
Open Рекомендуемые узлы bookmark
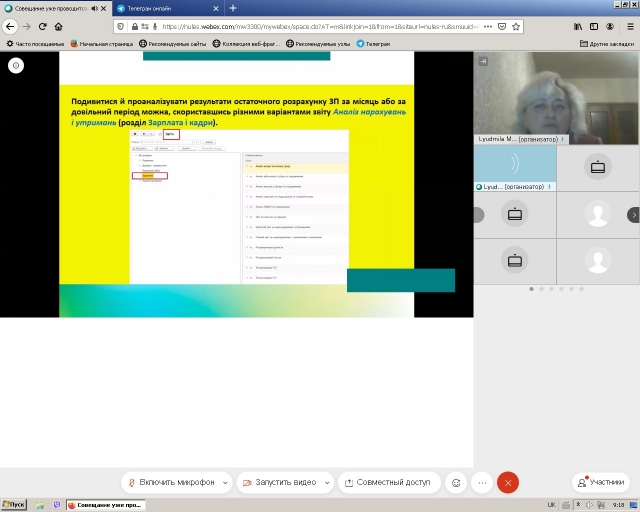click(318, 44)
